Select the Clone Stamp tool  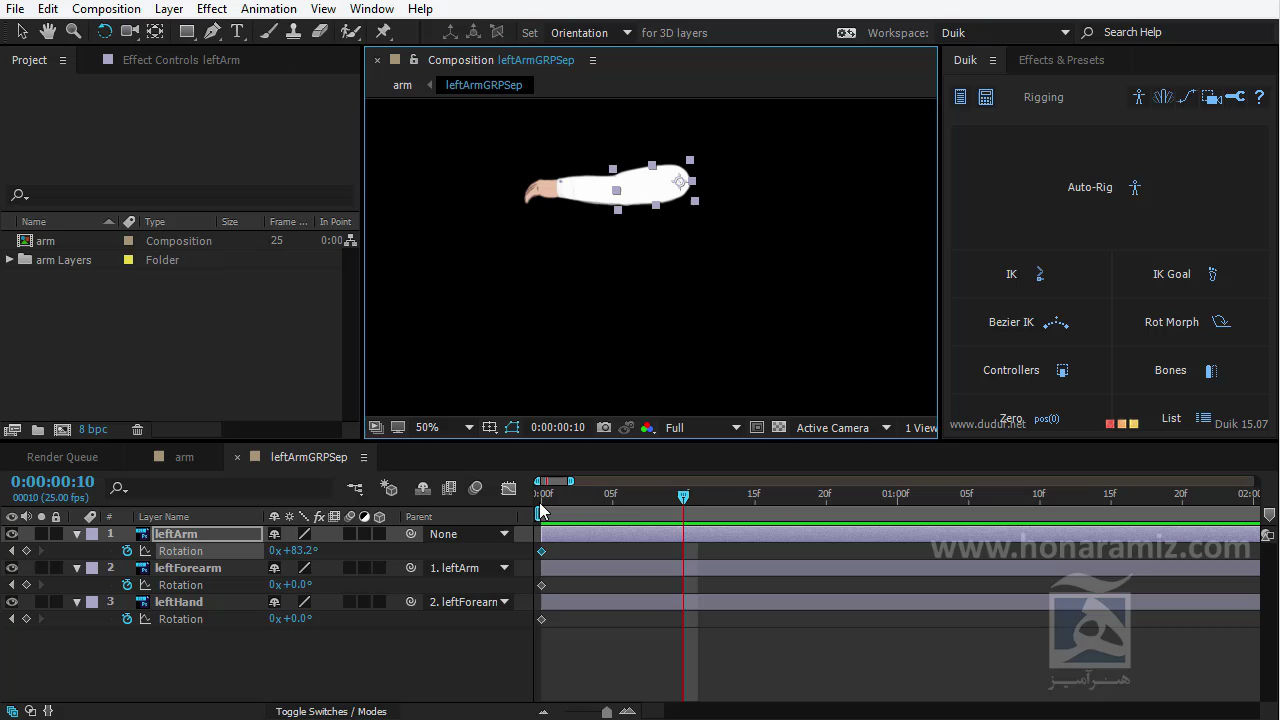click(294, 32)
